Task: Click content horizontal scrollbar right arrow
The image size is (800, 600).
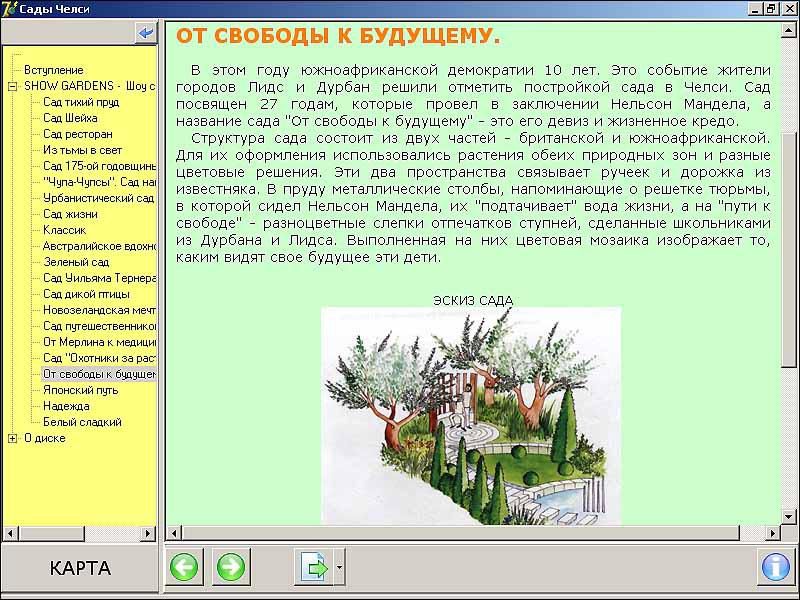Action: click(x=773, y=533)
